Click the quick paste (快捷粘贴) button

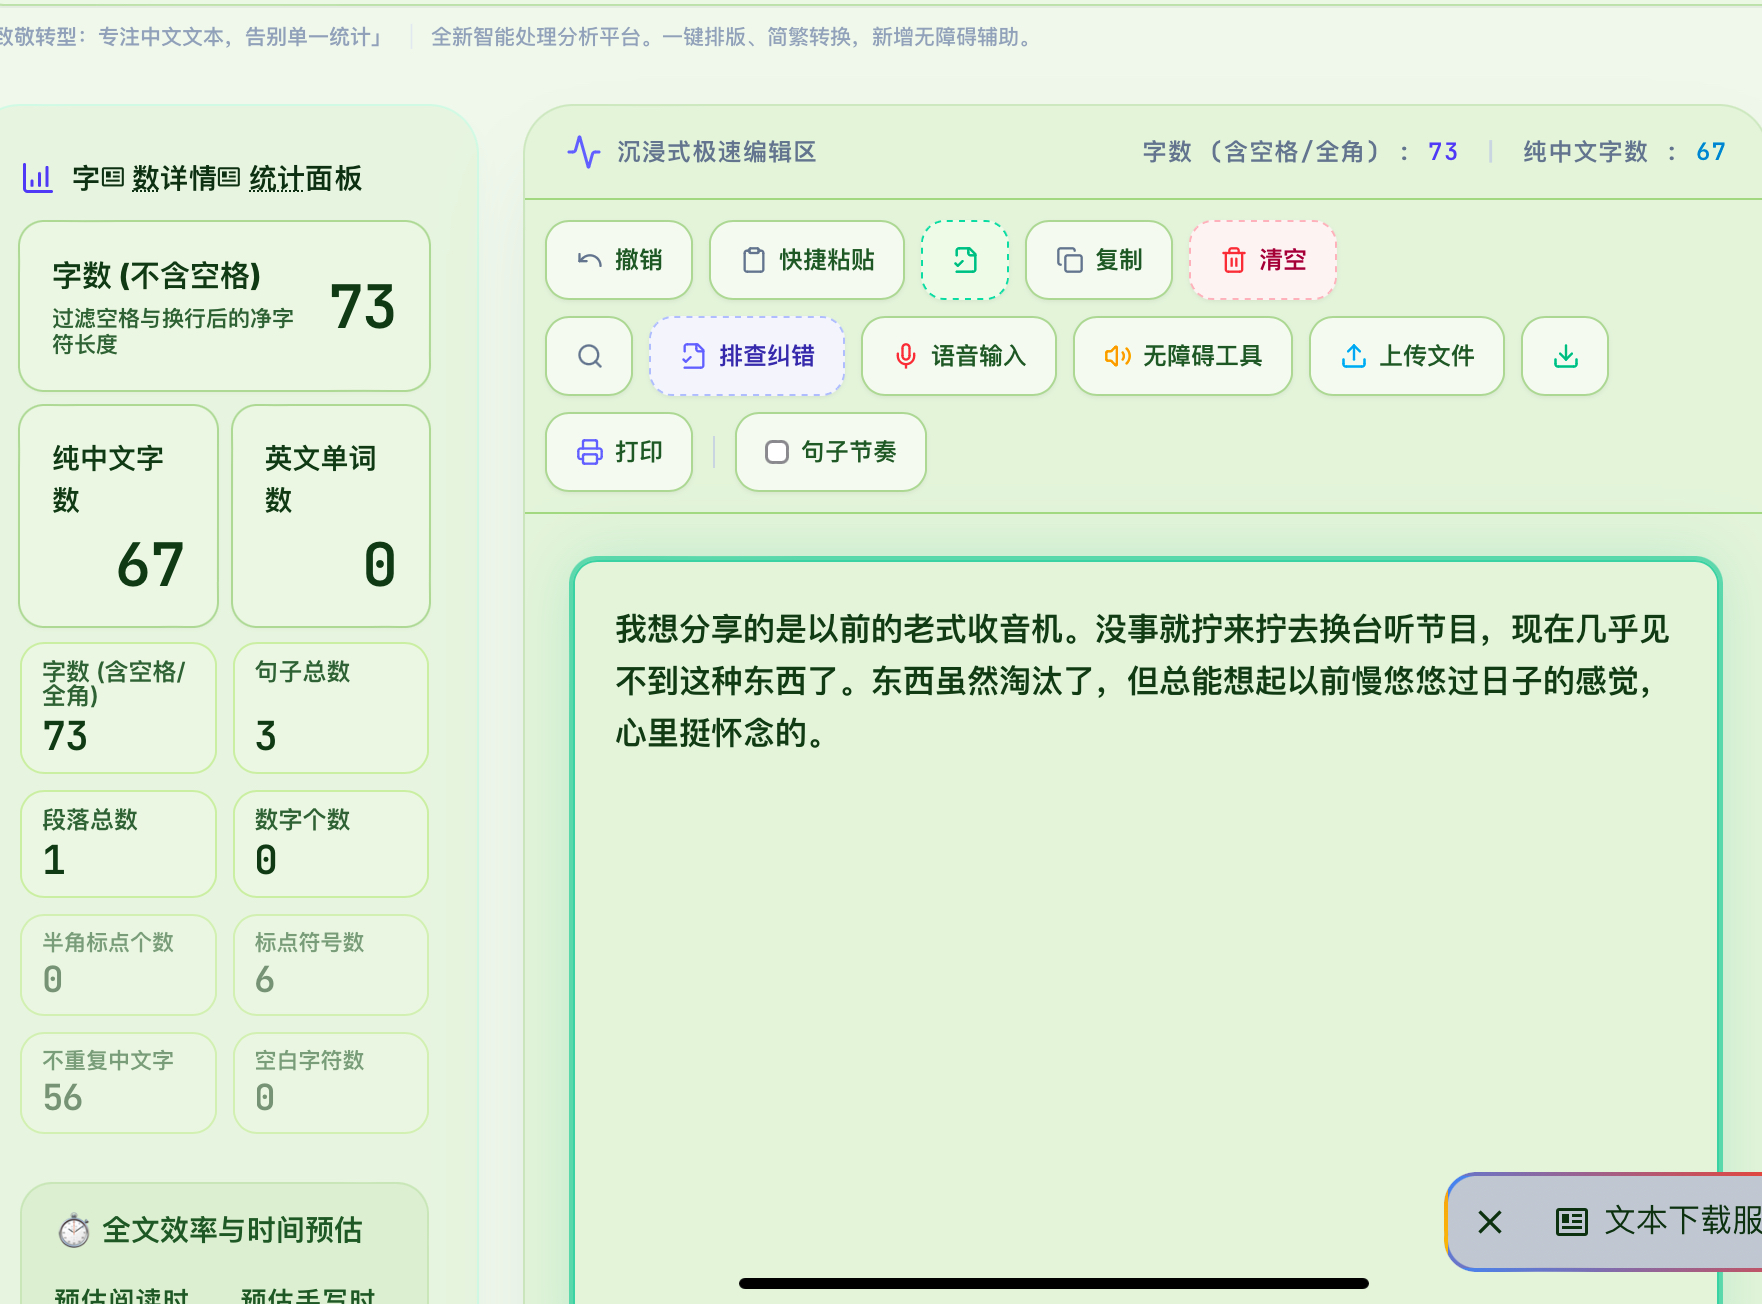point(807,260)
